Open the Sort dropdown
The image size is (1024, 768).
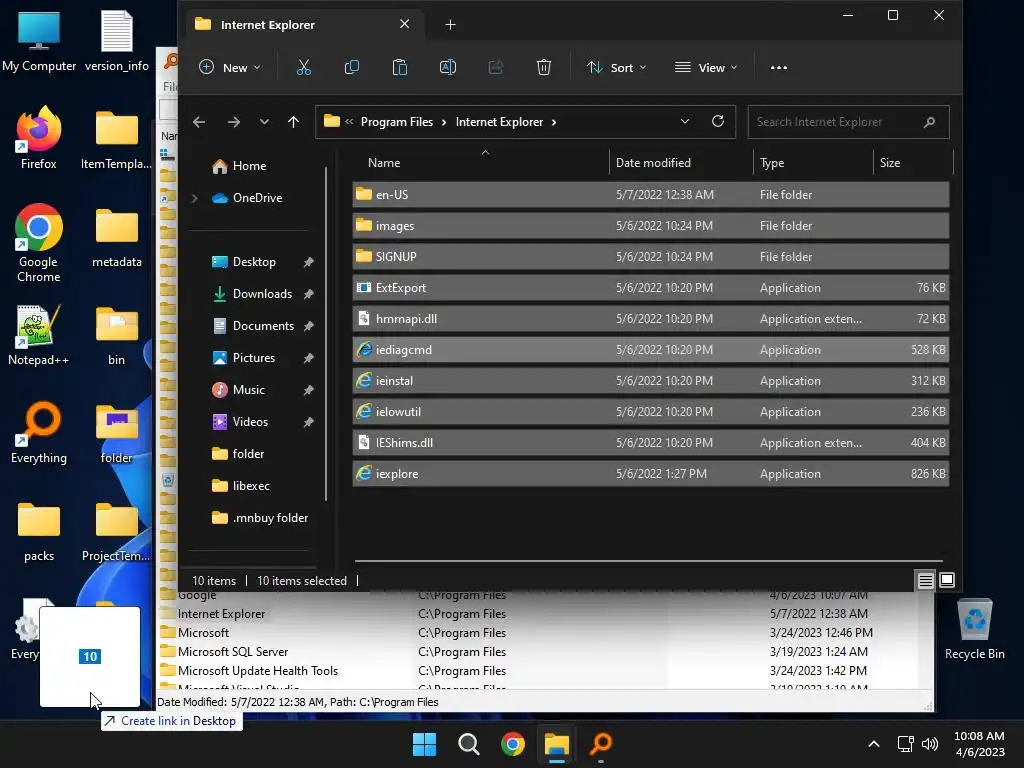tap(616, 67)
